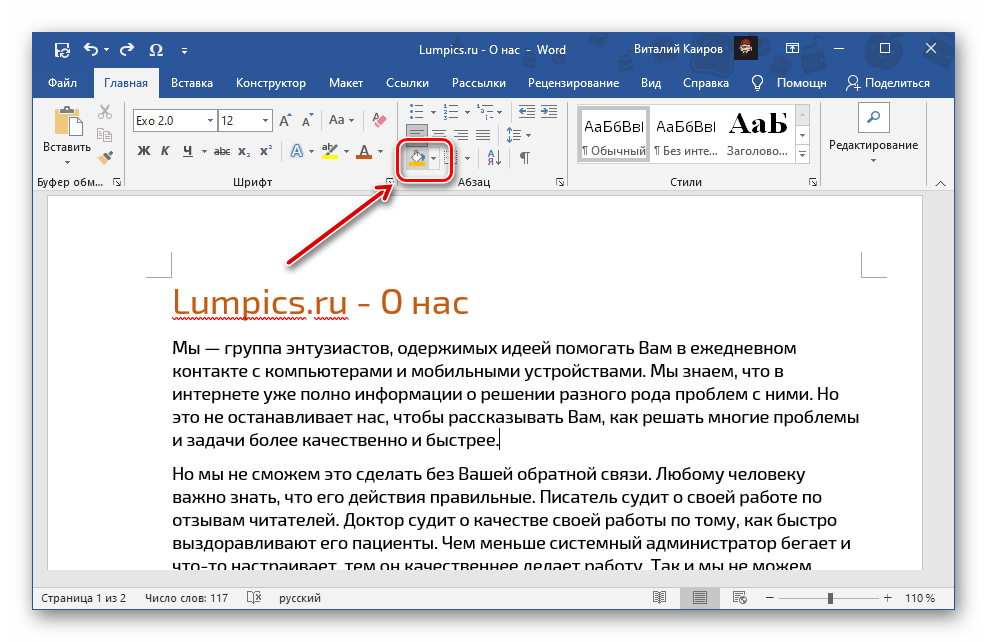Open the Exo 2.0 font name dropdown
This screenshot has height=642, width=987.
pos(210,121)
